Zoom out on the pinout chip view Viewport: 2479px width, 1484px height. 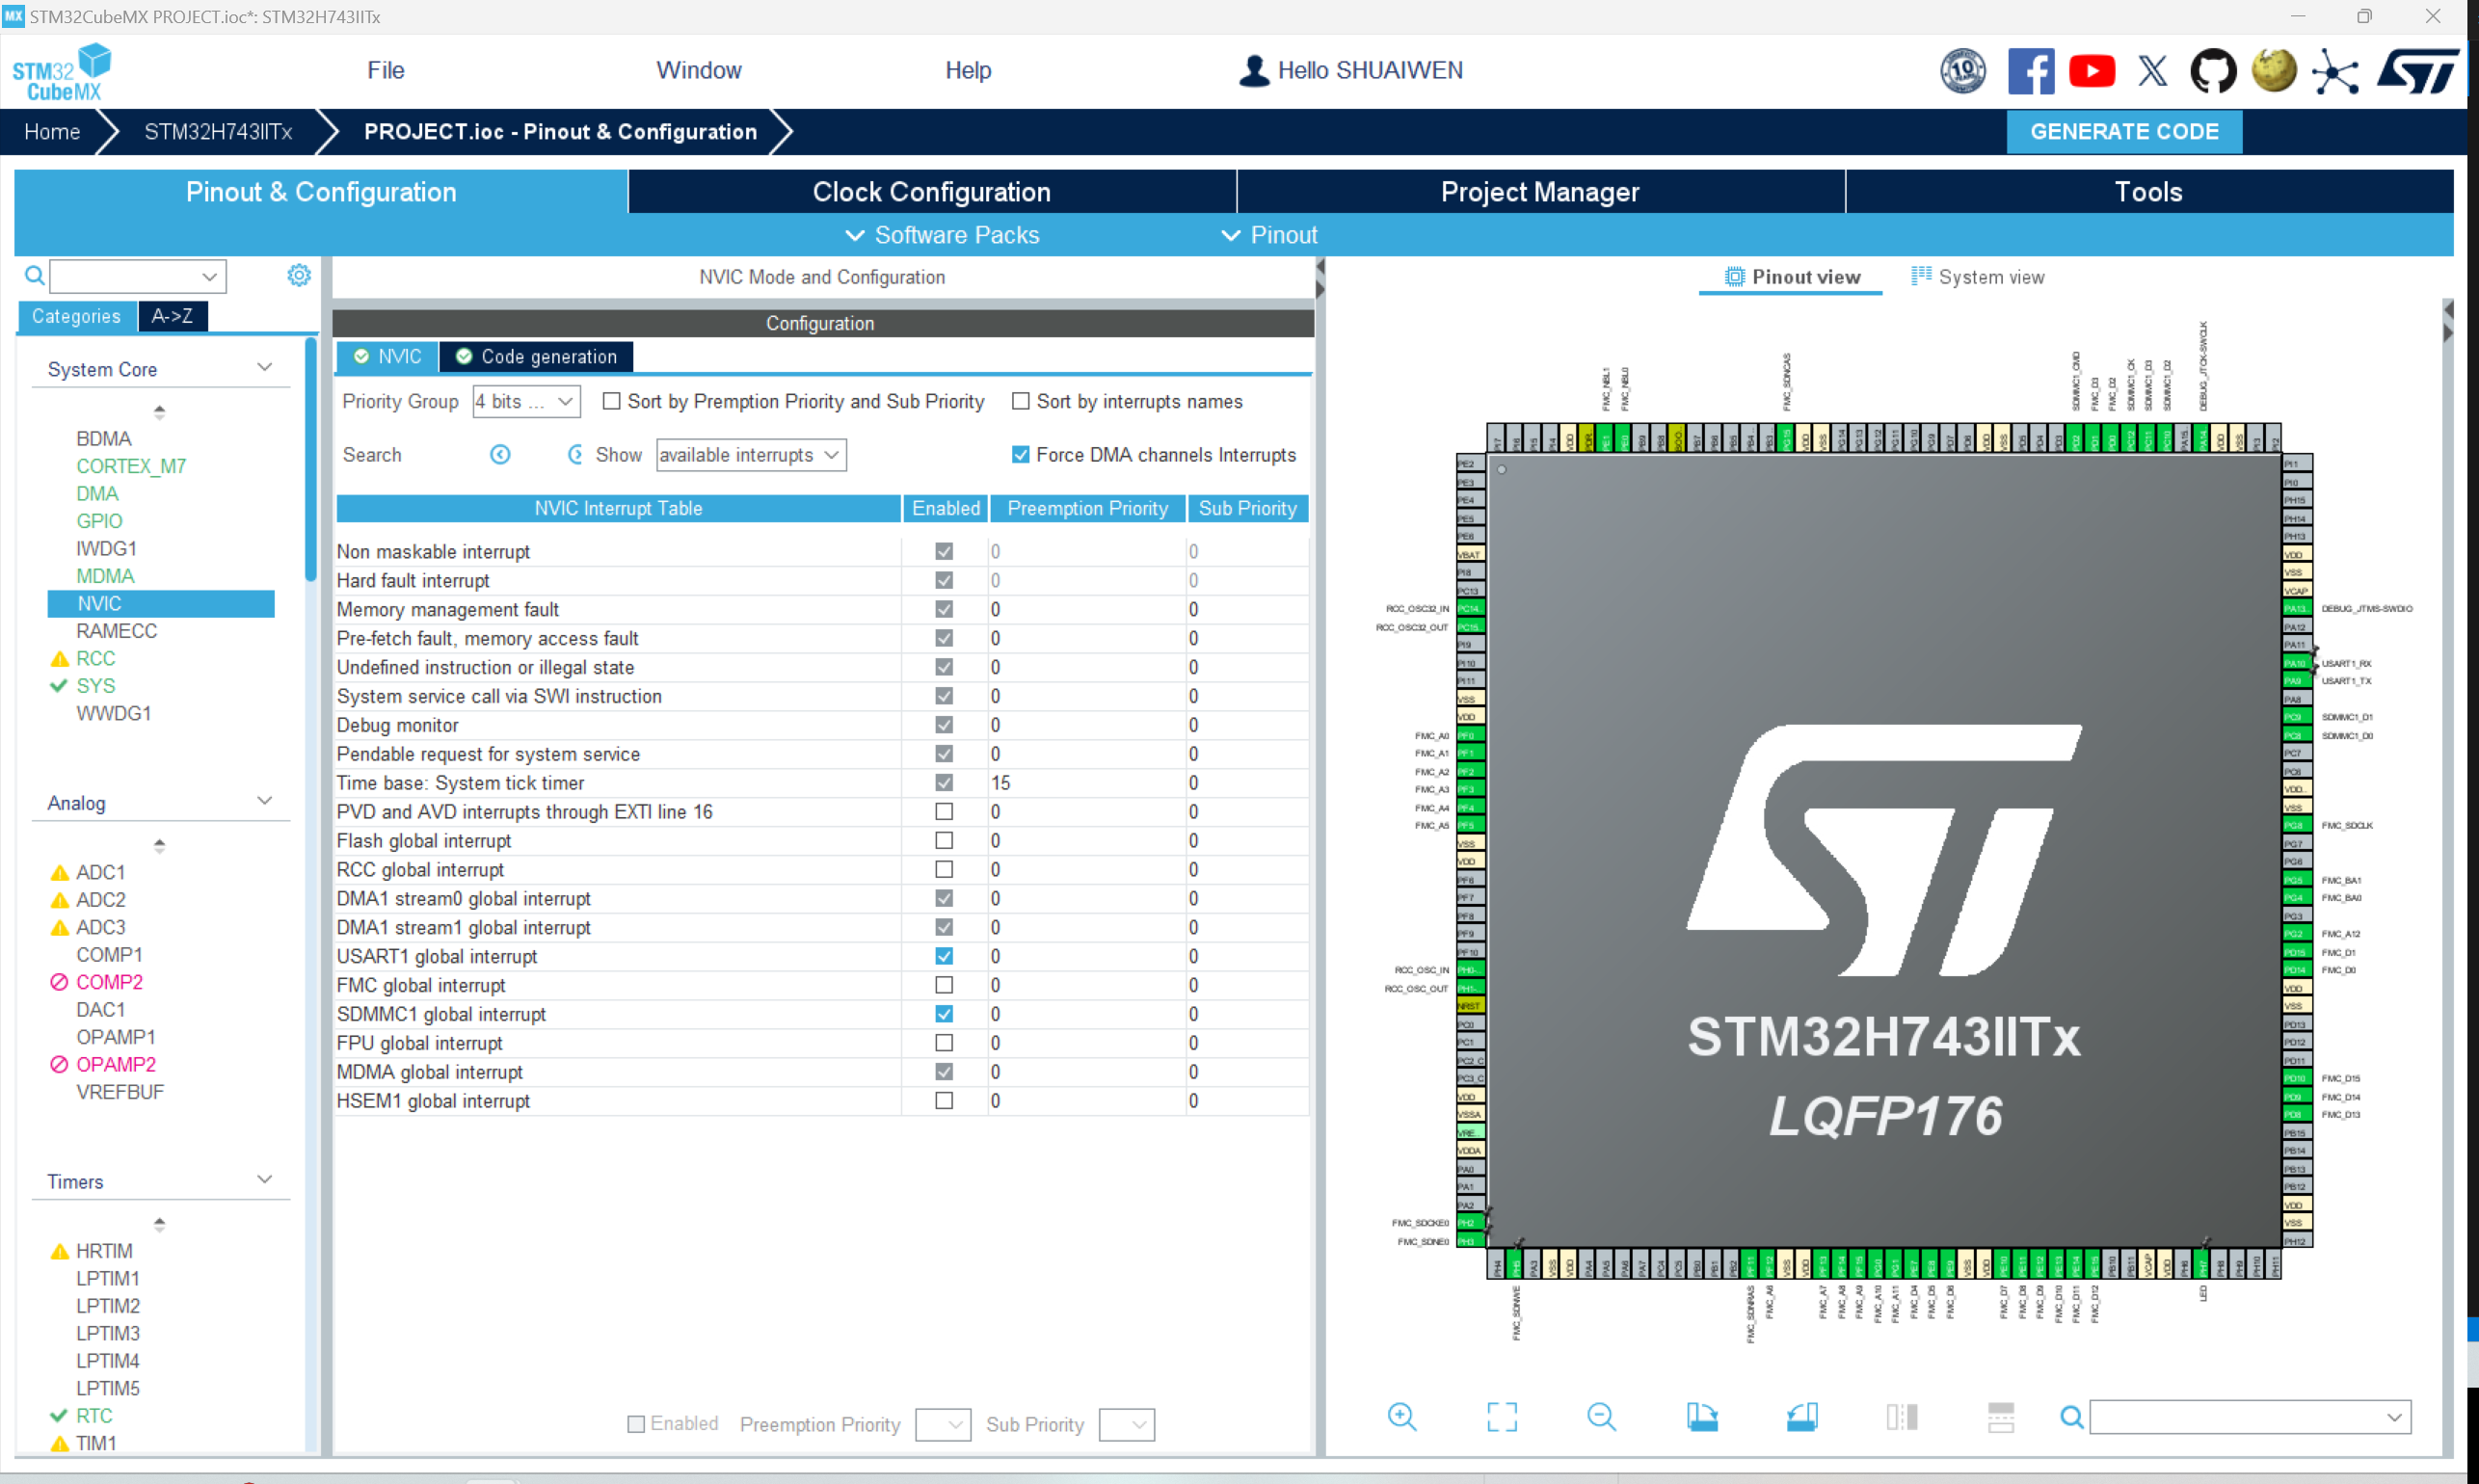(1601, 1416)
